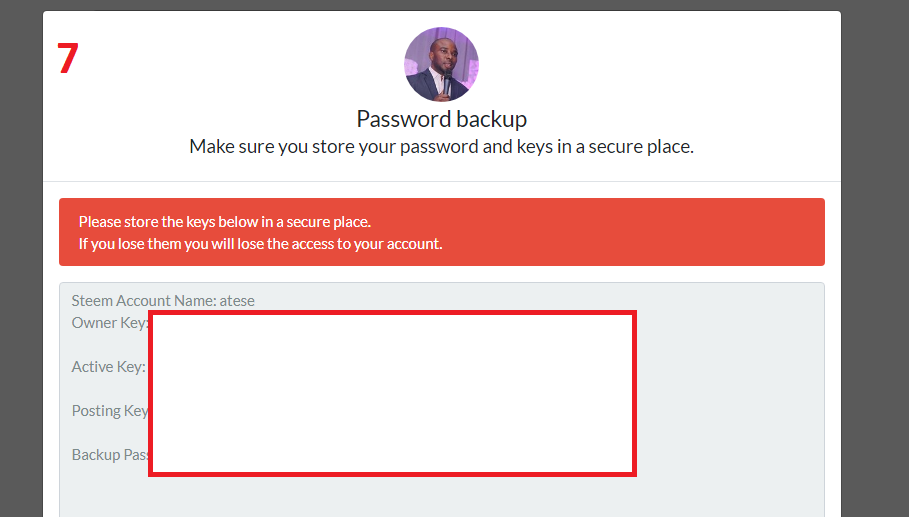Click the red warning alert banner
The width and height of the screenshot is (909, 517).
442,232
